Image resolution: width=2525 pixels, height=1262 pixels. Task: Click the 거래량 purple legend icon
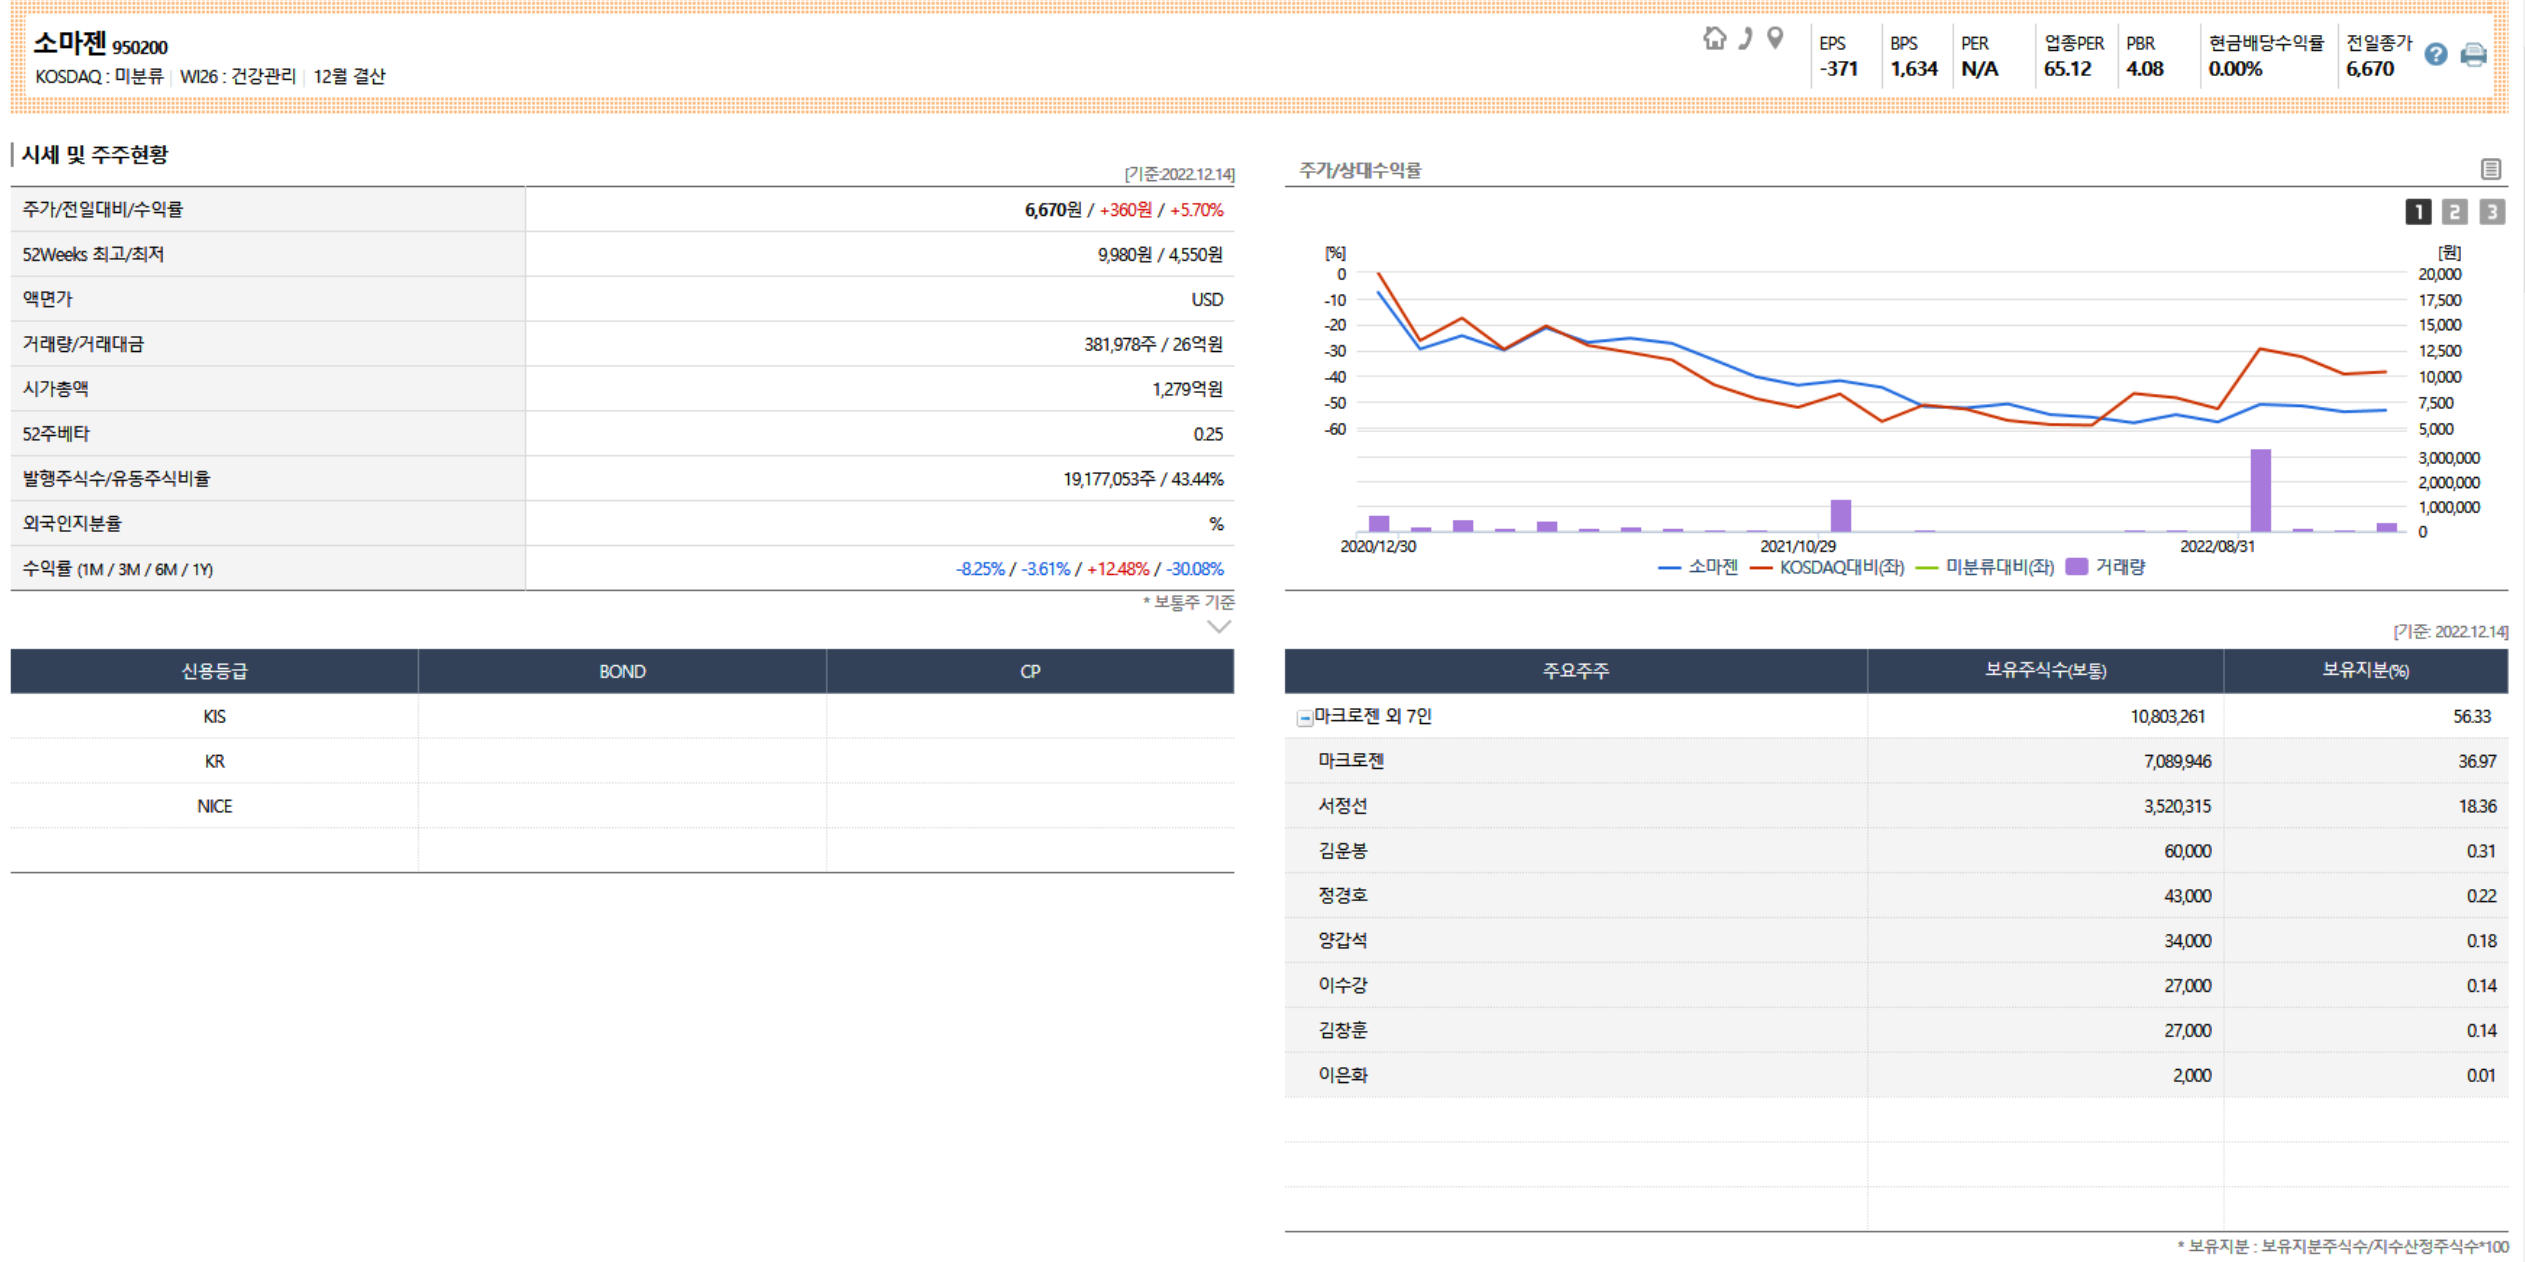[x=2077, y=567]
